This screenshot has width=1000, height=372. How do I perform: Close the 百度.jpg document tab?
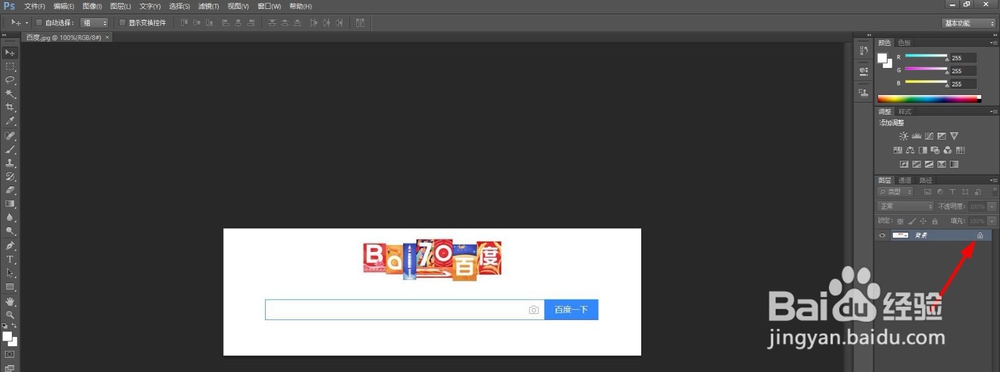click(107, 37)
